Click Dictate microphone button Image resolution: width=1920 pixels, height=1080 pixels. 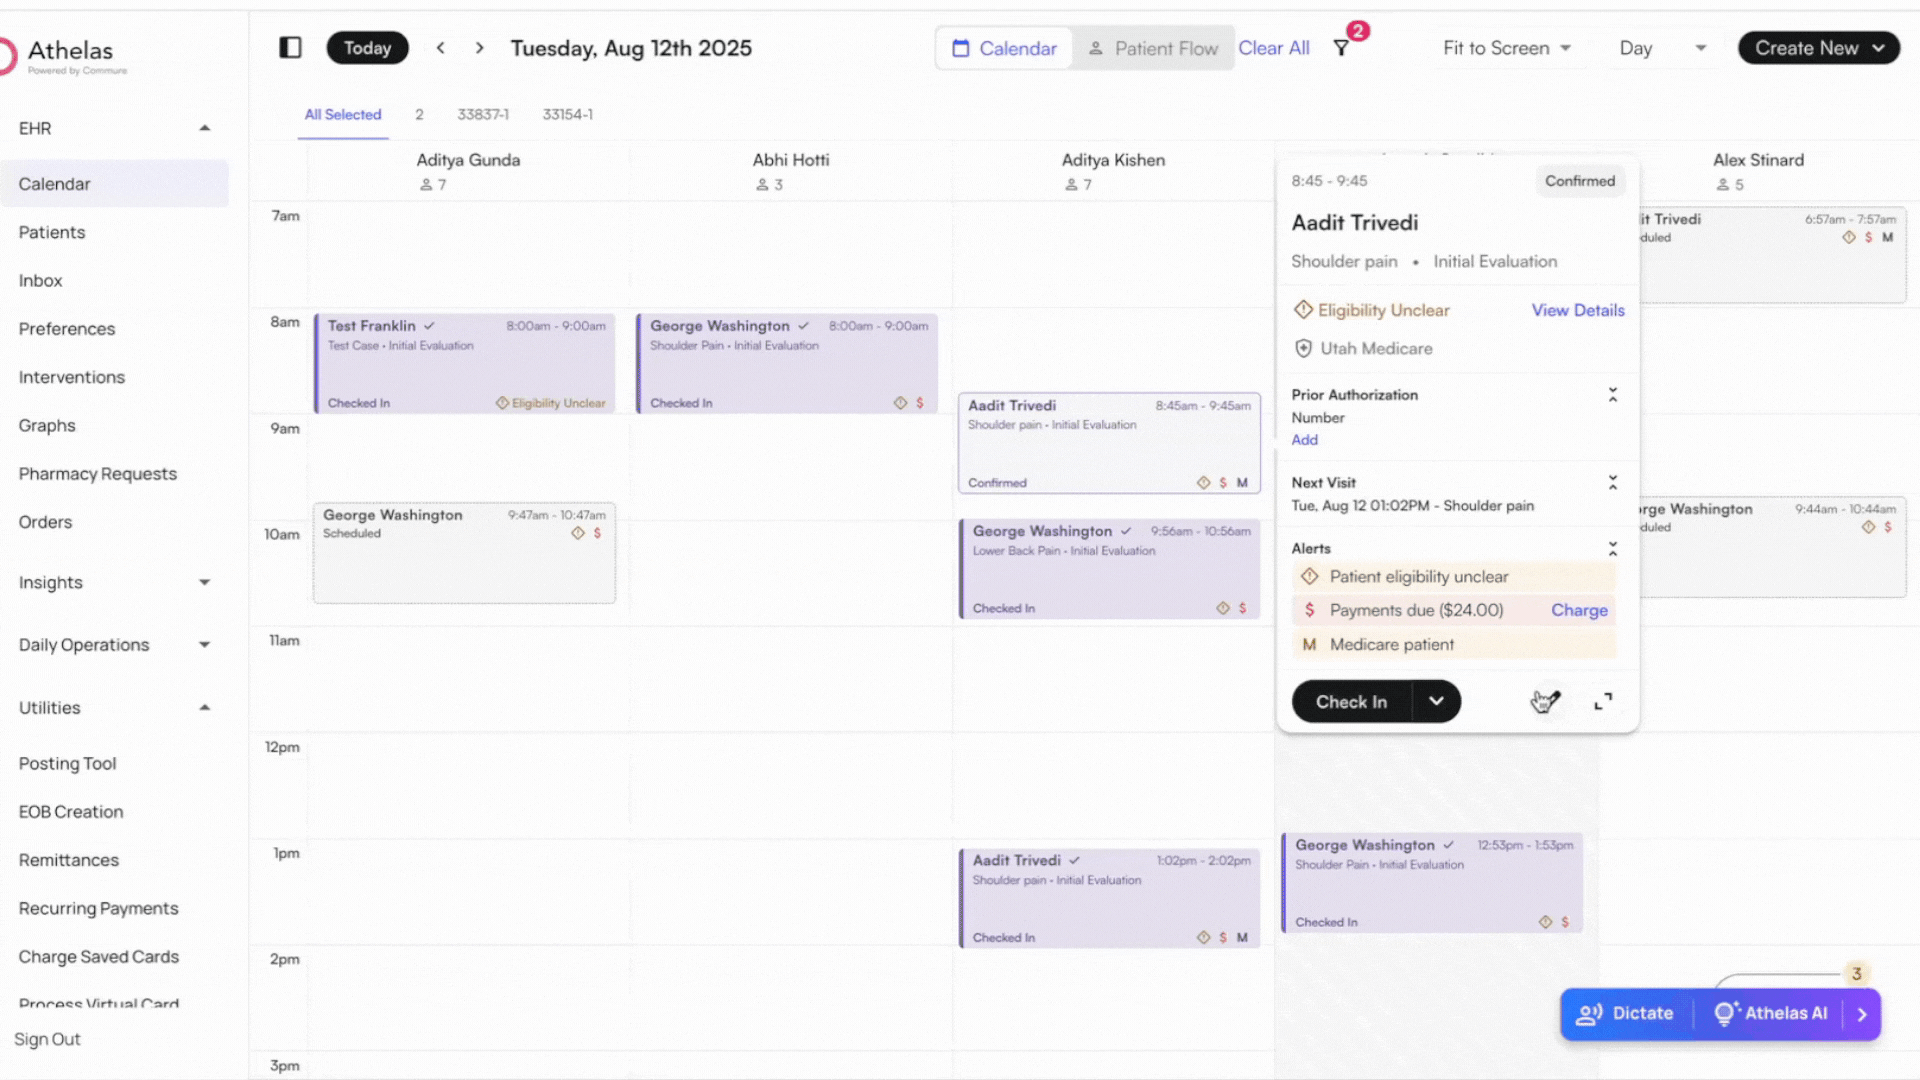(1626, 1013)
